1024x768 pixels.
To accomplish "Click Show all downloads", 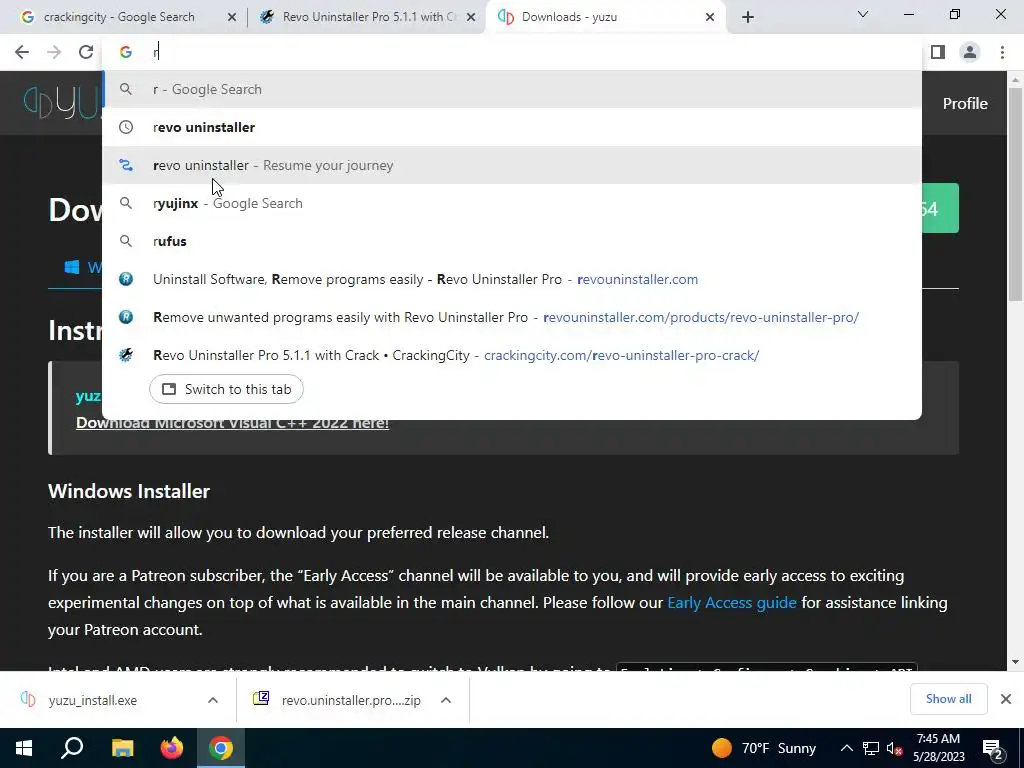I will click(948, 699).
